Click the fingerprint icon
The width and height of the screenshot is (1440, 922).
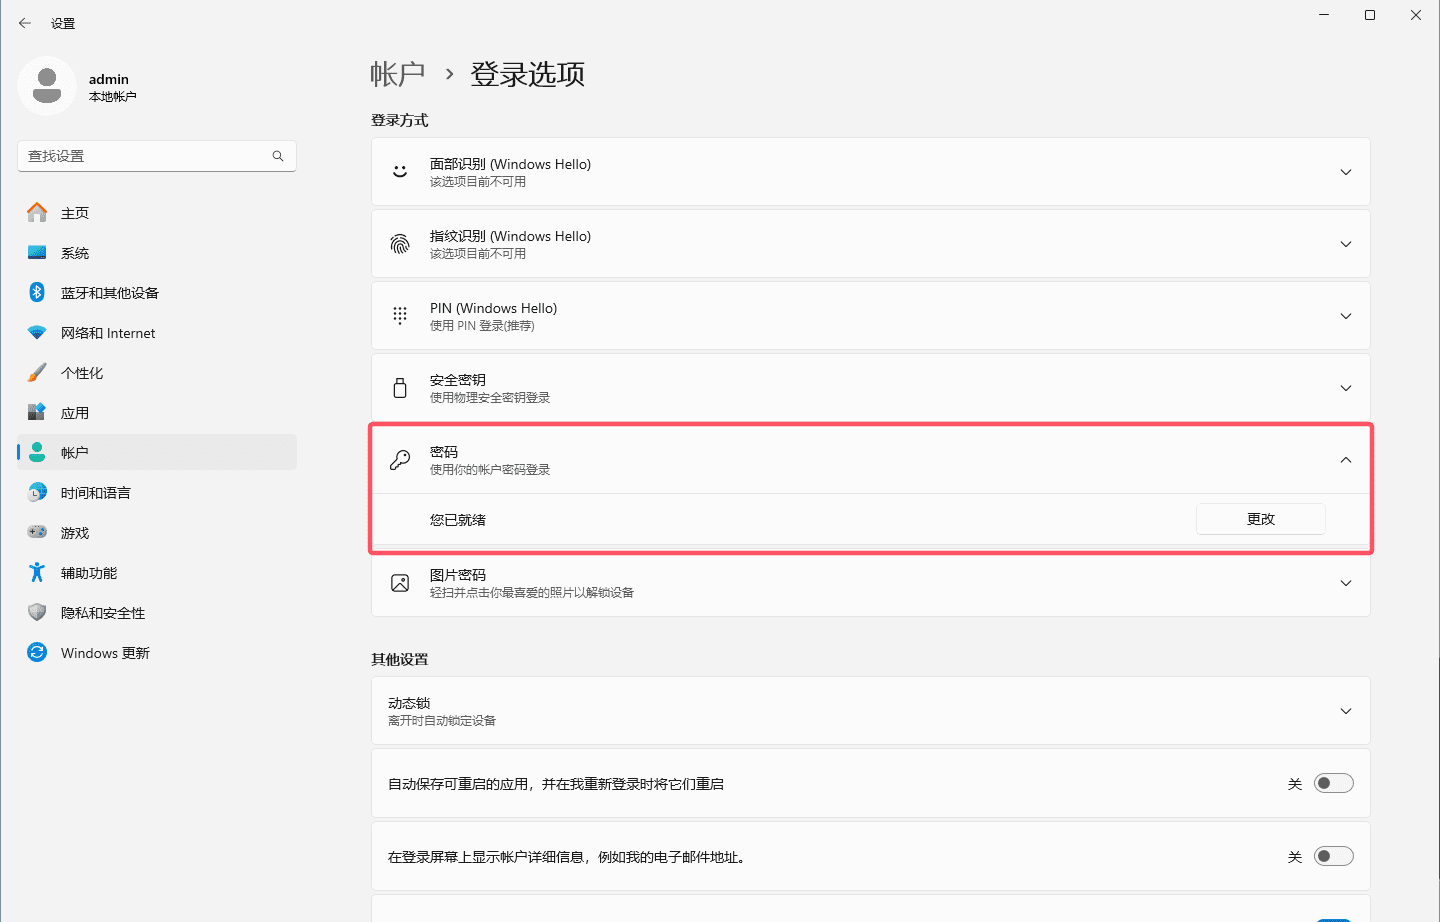tap(400, 244)
